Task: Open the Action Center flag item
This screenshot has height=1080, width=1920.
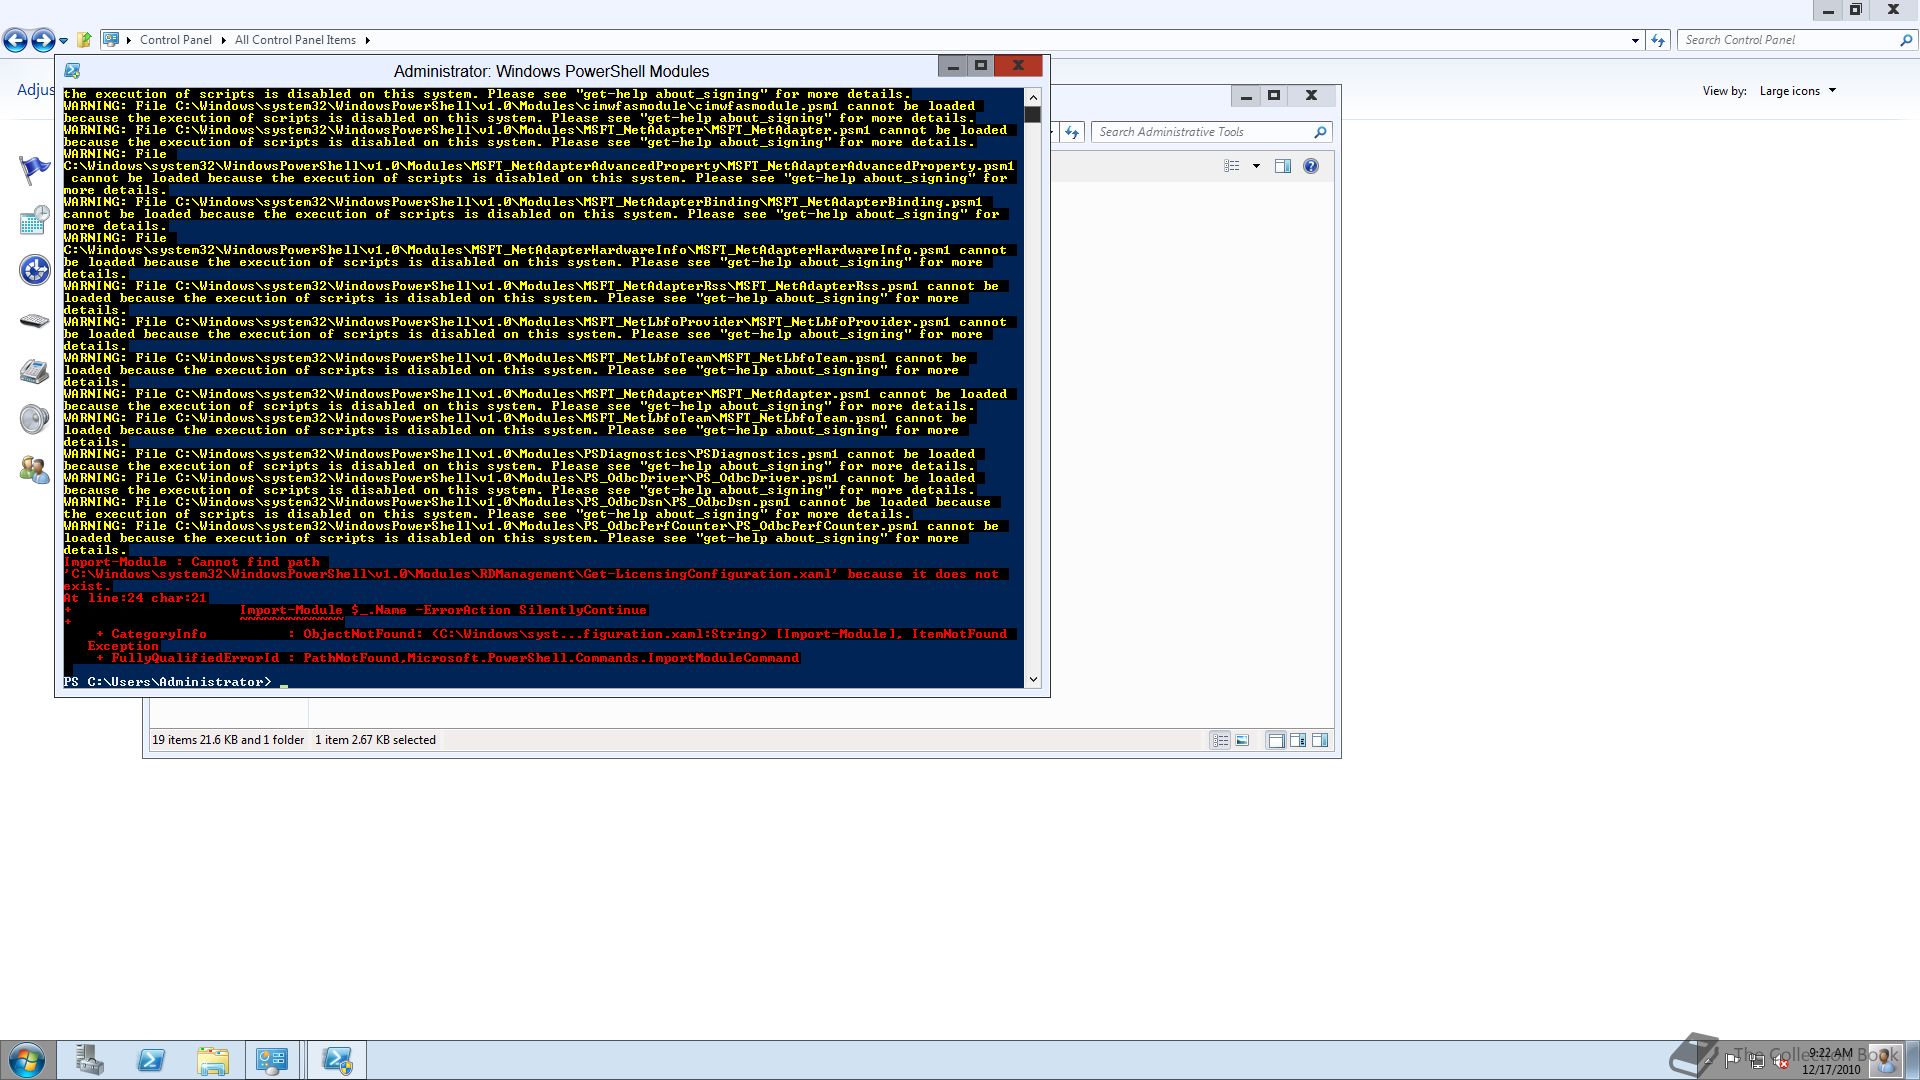Action: coord(34,170)
